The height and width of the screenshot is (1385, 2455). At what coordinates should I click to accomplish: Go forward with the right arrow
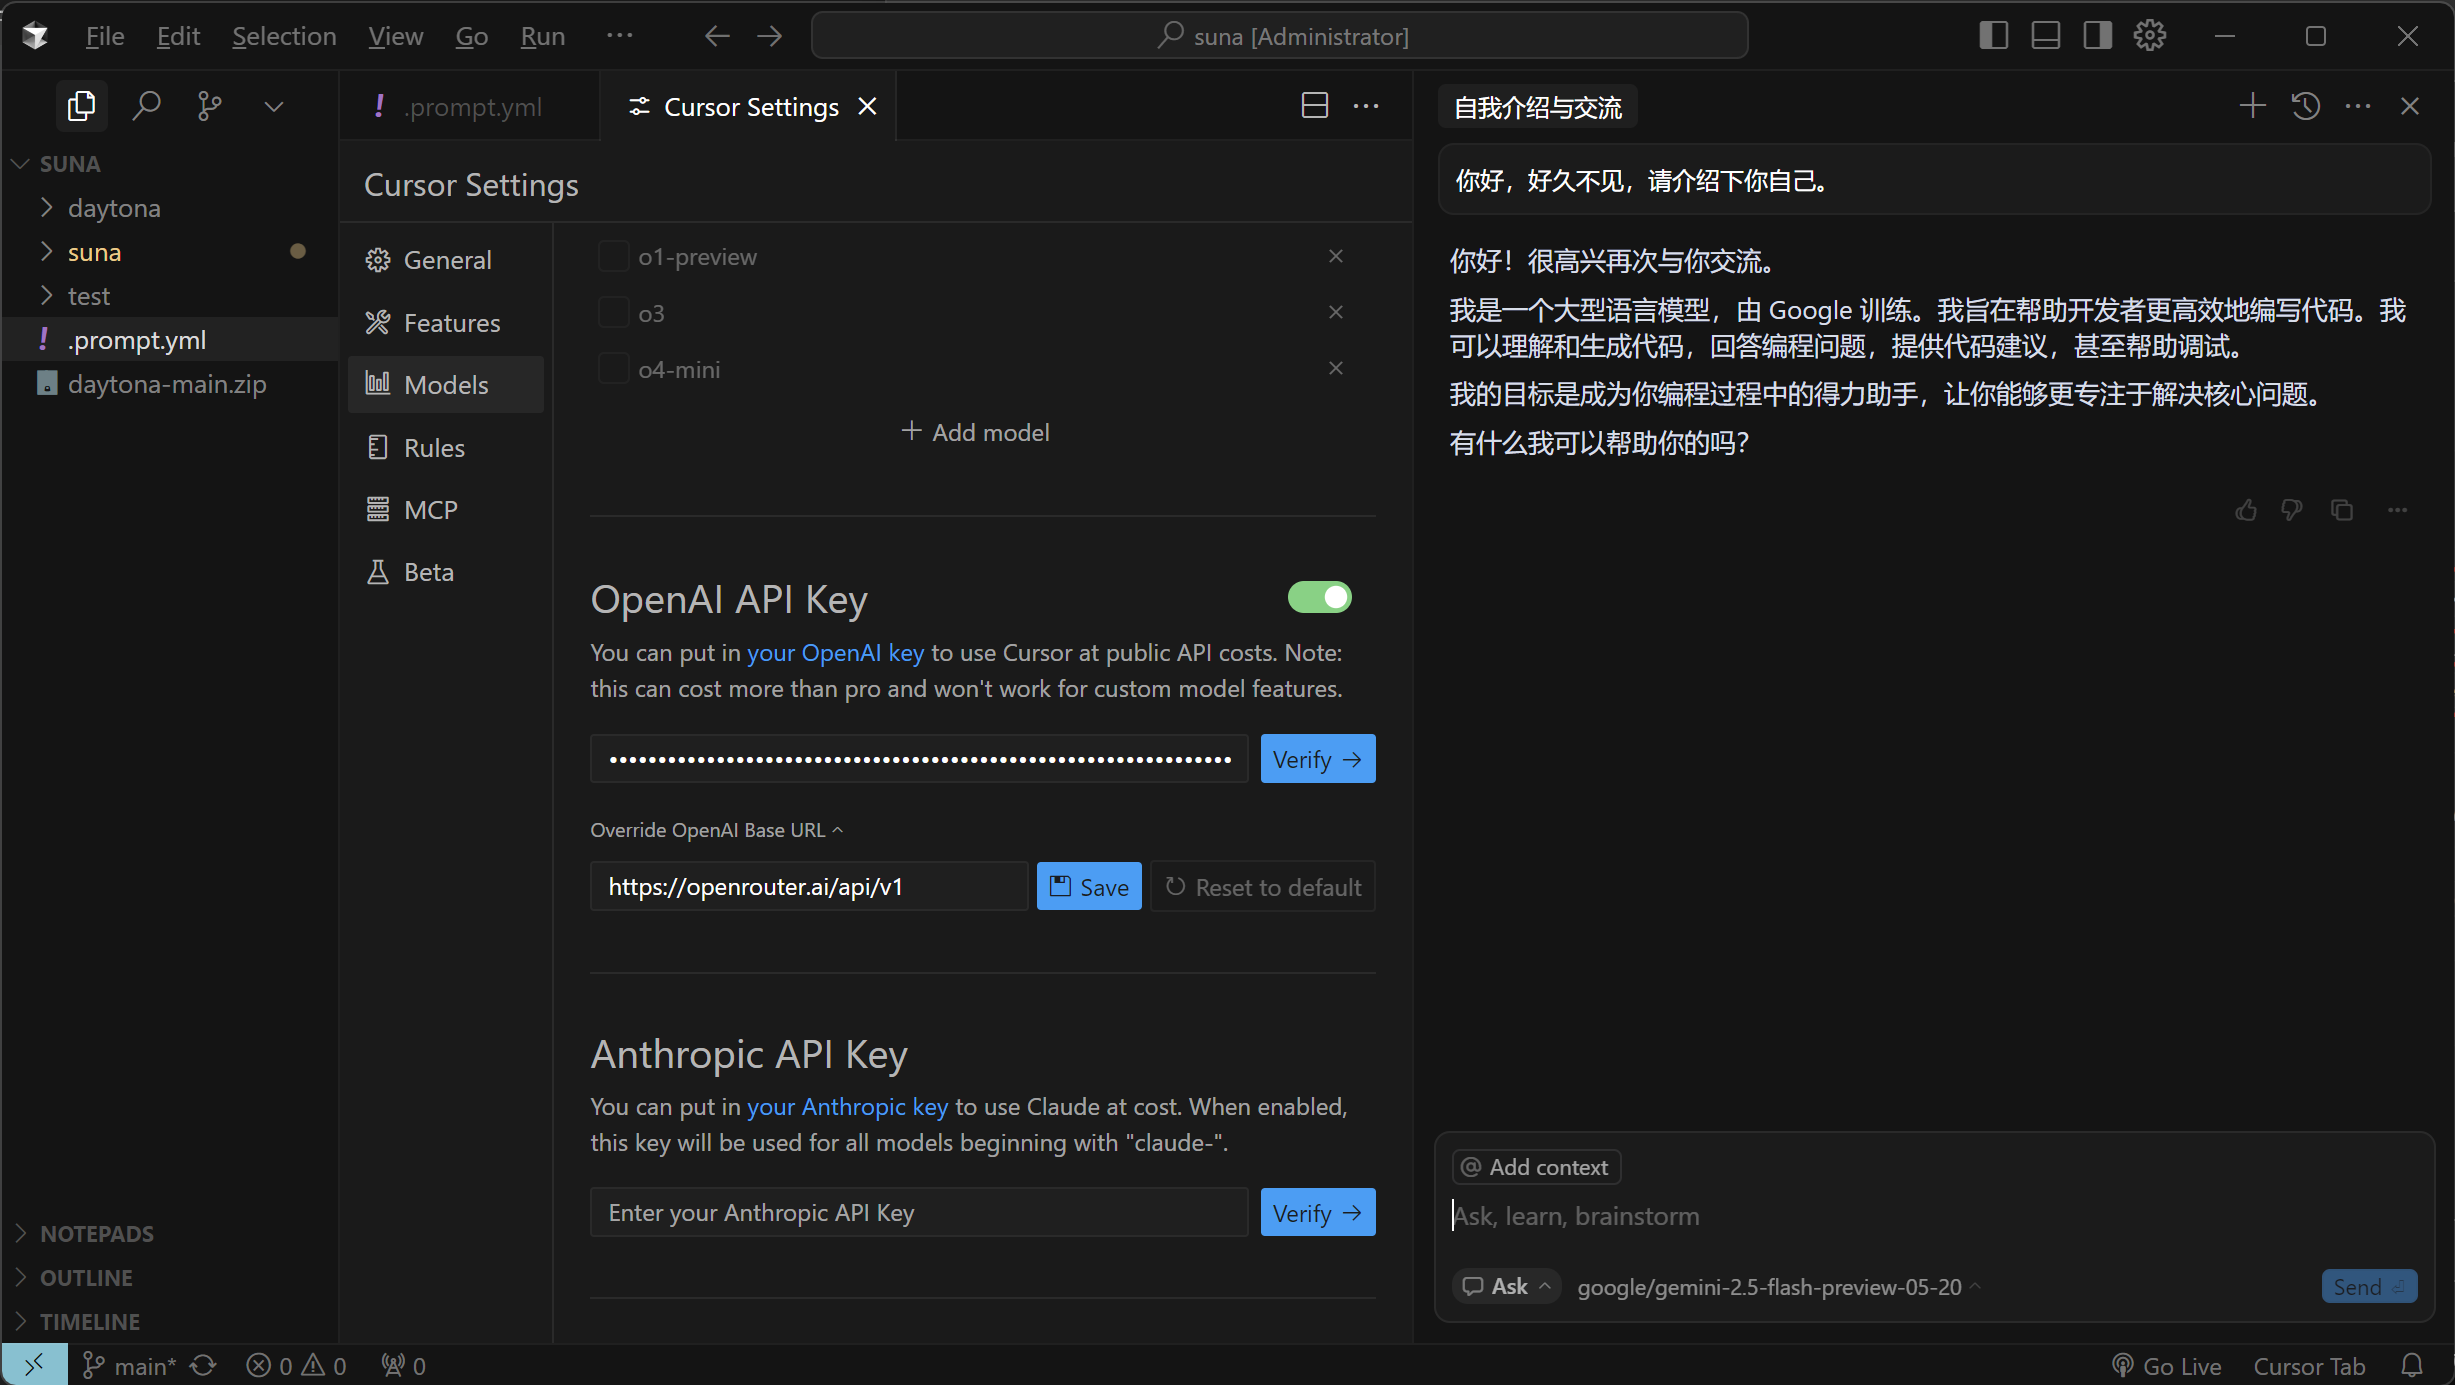point(769,36)
